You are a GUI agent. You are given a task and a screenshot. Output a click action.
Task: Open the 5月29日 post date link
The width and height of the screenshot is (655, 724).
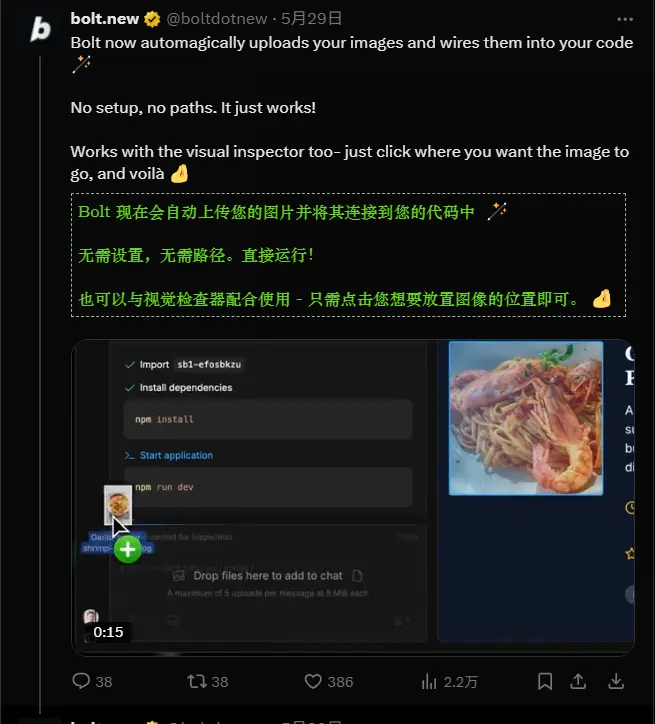(312, 19)
